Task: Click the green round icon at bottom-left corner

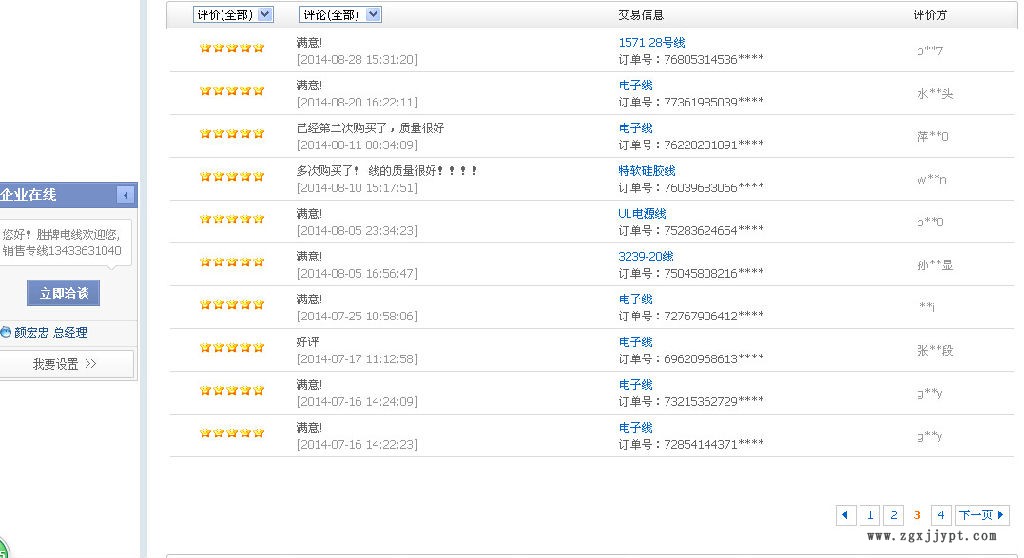Action: coord(3,549)
